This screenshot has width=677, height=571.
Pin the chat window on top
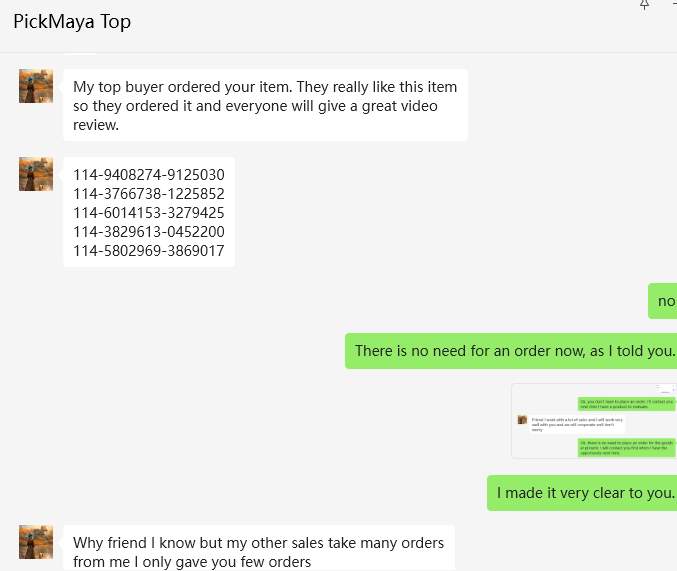point(644,5)
